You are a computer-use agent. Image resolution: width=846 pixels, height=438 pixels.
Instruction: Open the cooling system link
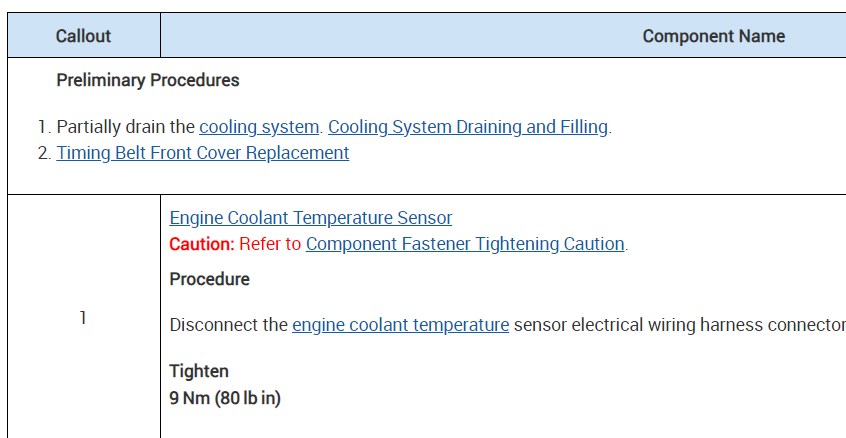coord(259,127)
